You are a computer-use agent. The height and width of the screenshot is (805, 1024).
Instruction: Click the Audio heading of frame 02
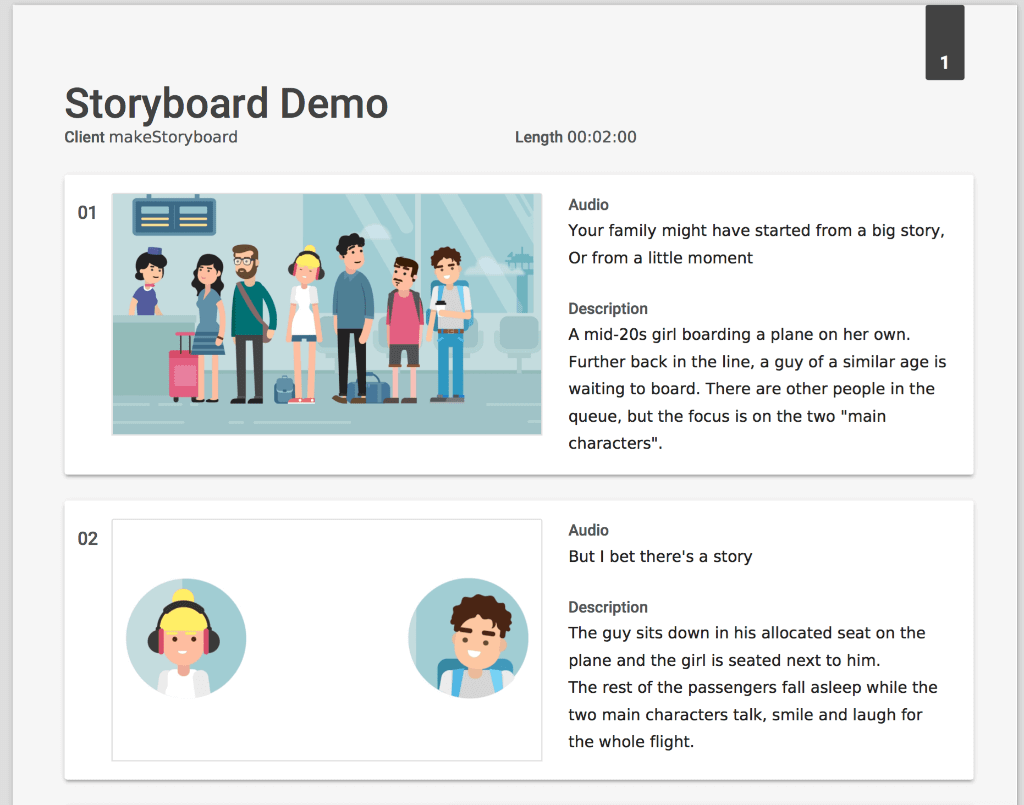[x=589, y=530]
